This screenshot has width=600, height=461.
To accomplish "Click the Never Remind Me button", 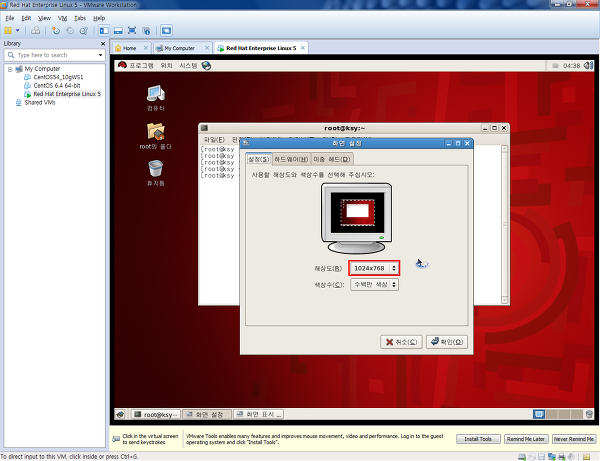I will [574, 439].
